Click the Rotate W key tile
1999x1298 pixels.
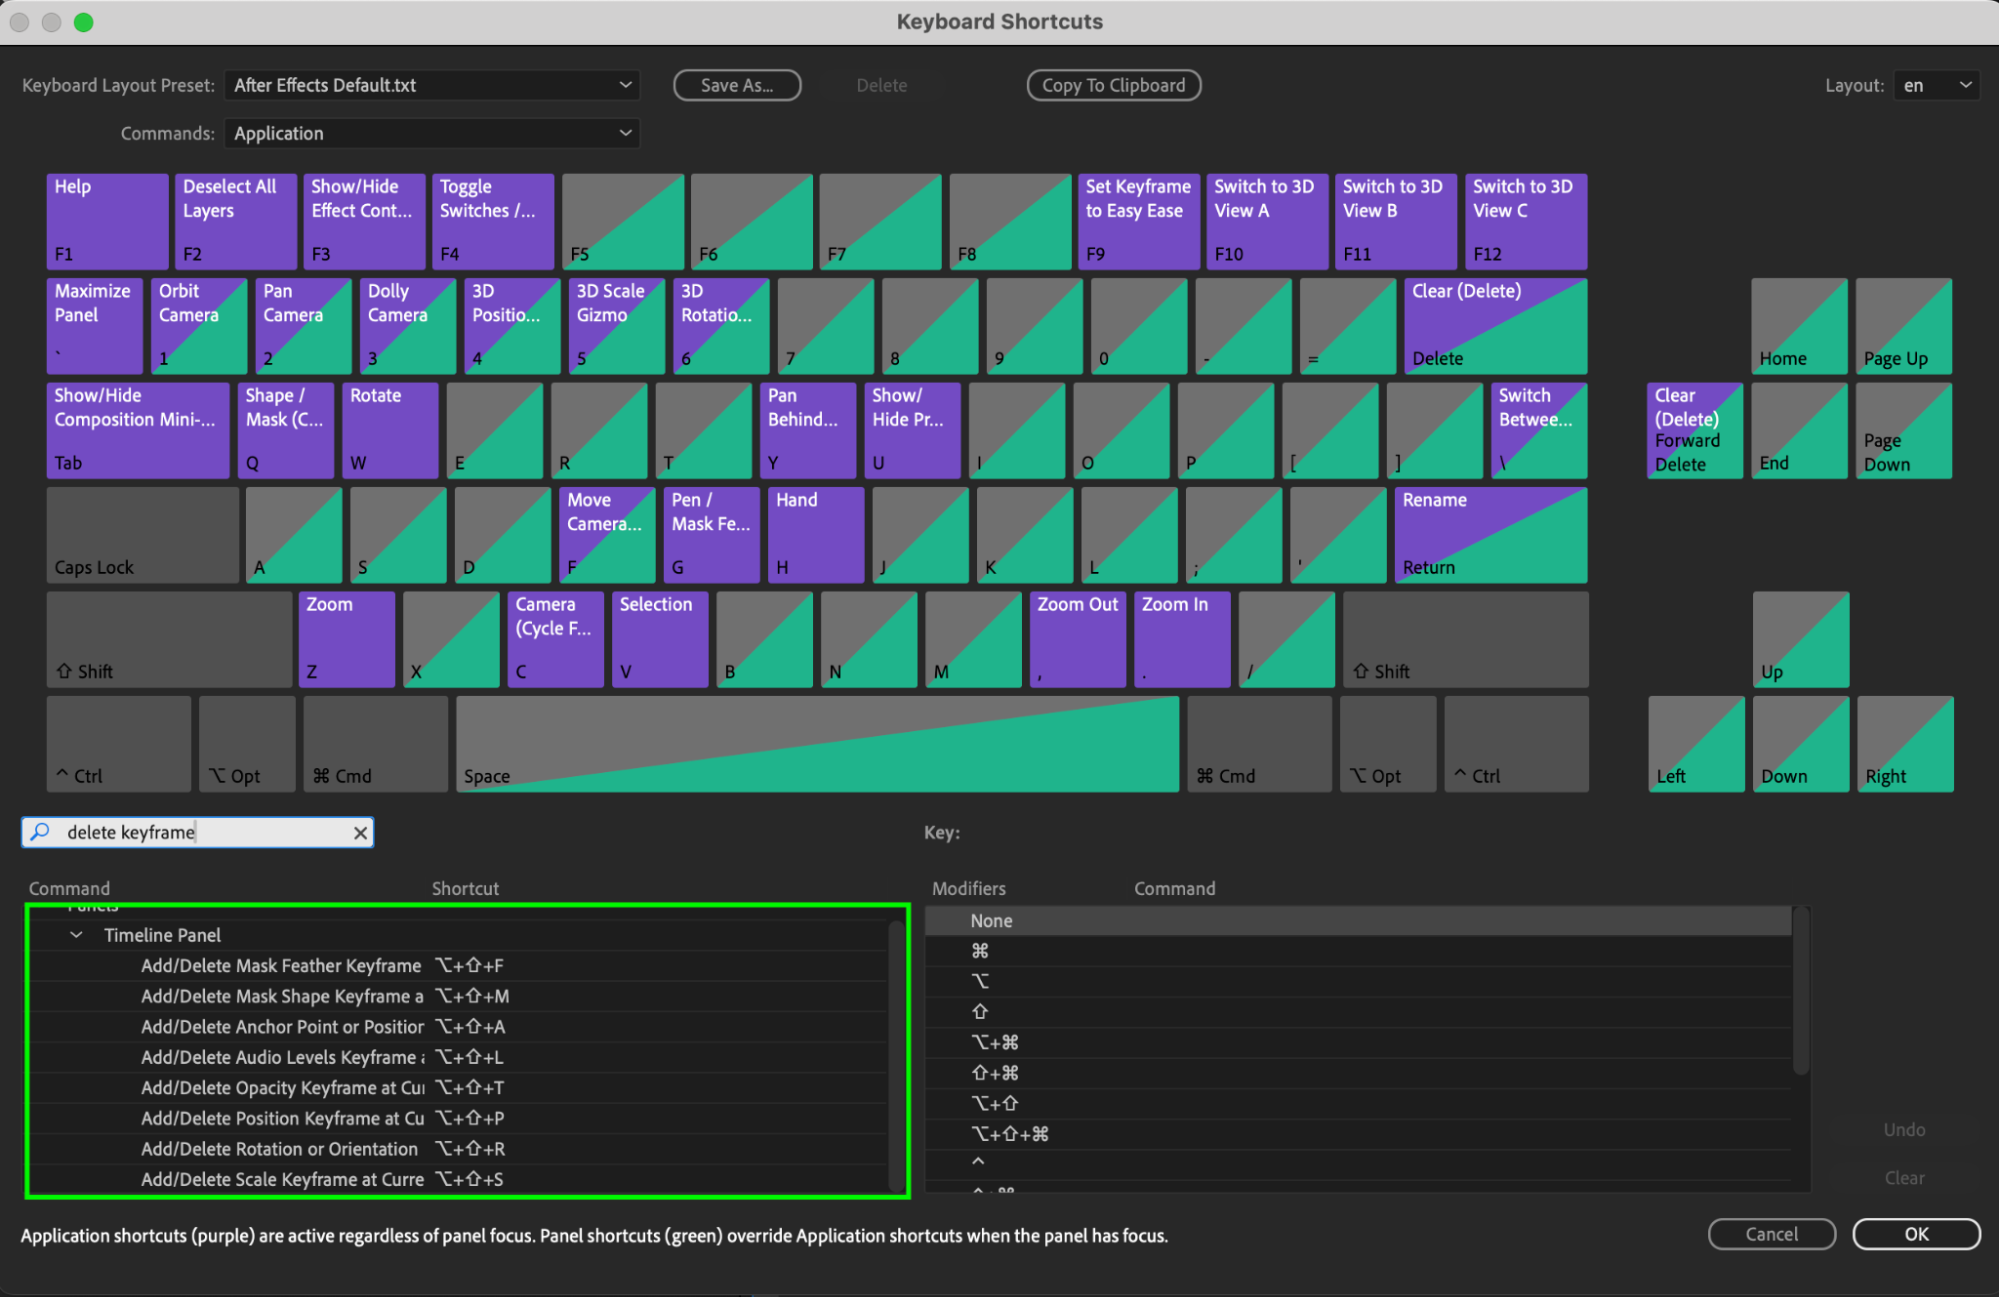[x=389, y=430]
